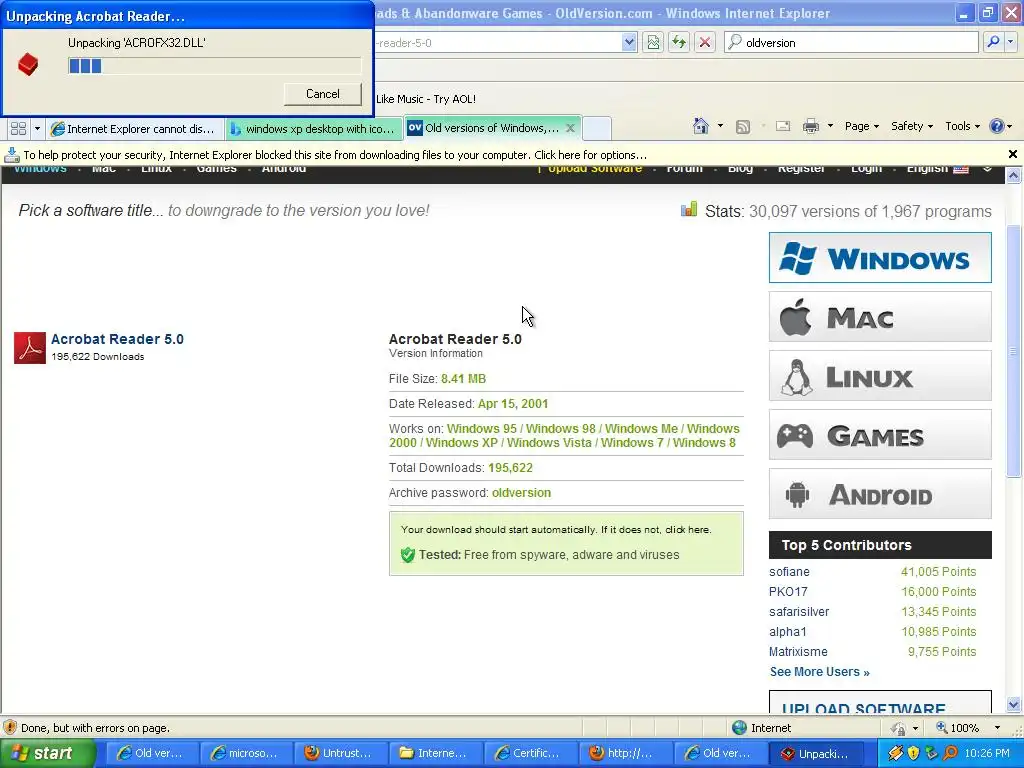This screenshot has height=768, width=1024.
Task: Cancel the Acrobat Reader unpacking
Action: (323, 94)
